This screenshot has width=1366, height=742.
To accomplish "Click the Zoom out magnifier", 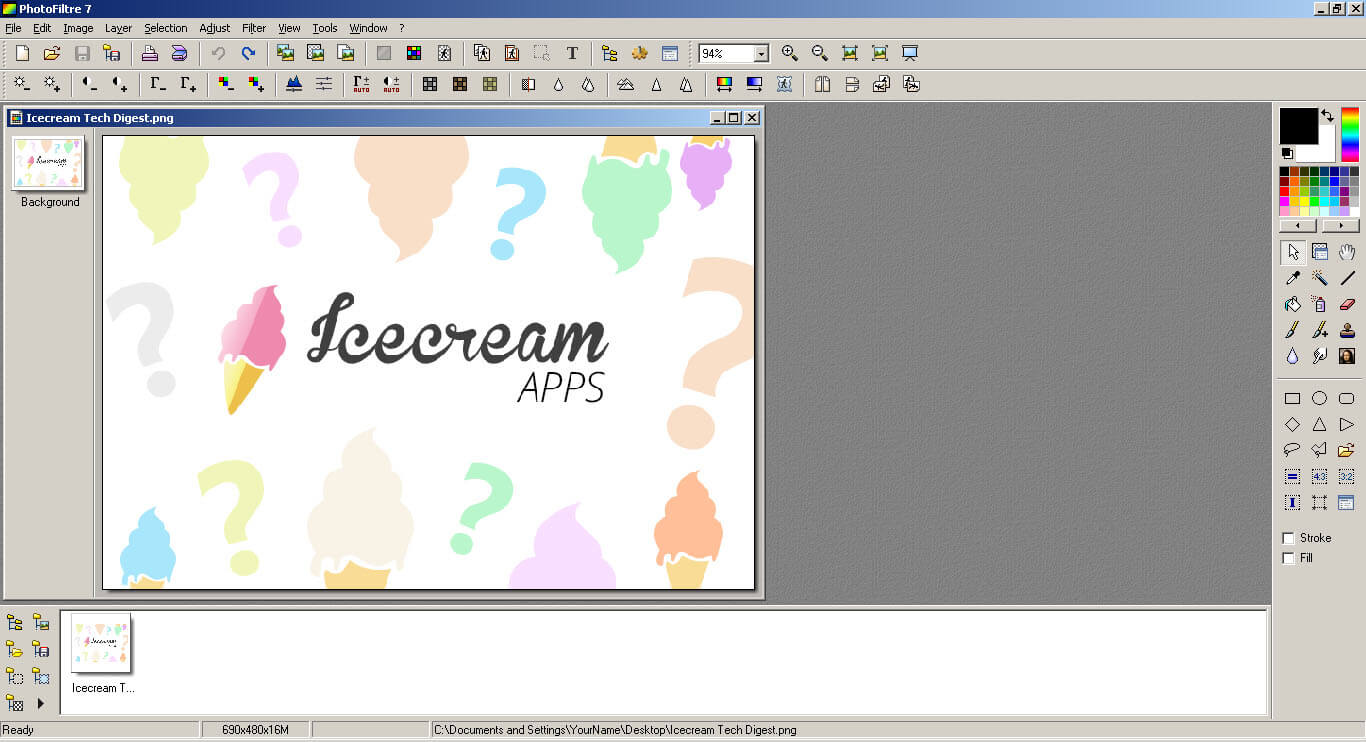I will tap(820, 53).
